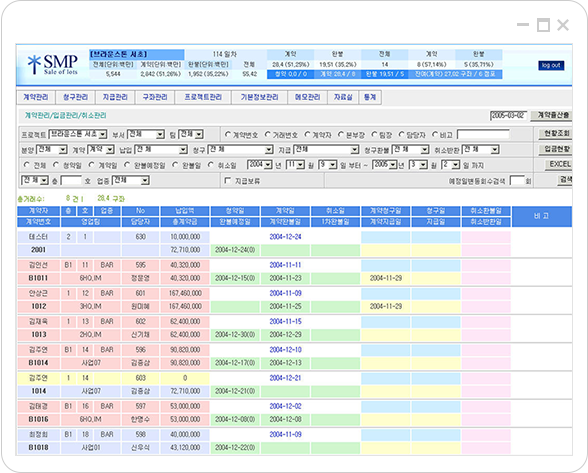Select the 기본정보관리 tab

[x=260, y=97]
